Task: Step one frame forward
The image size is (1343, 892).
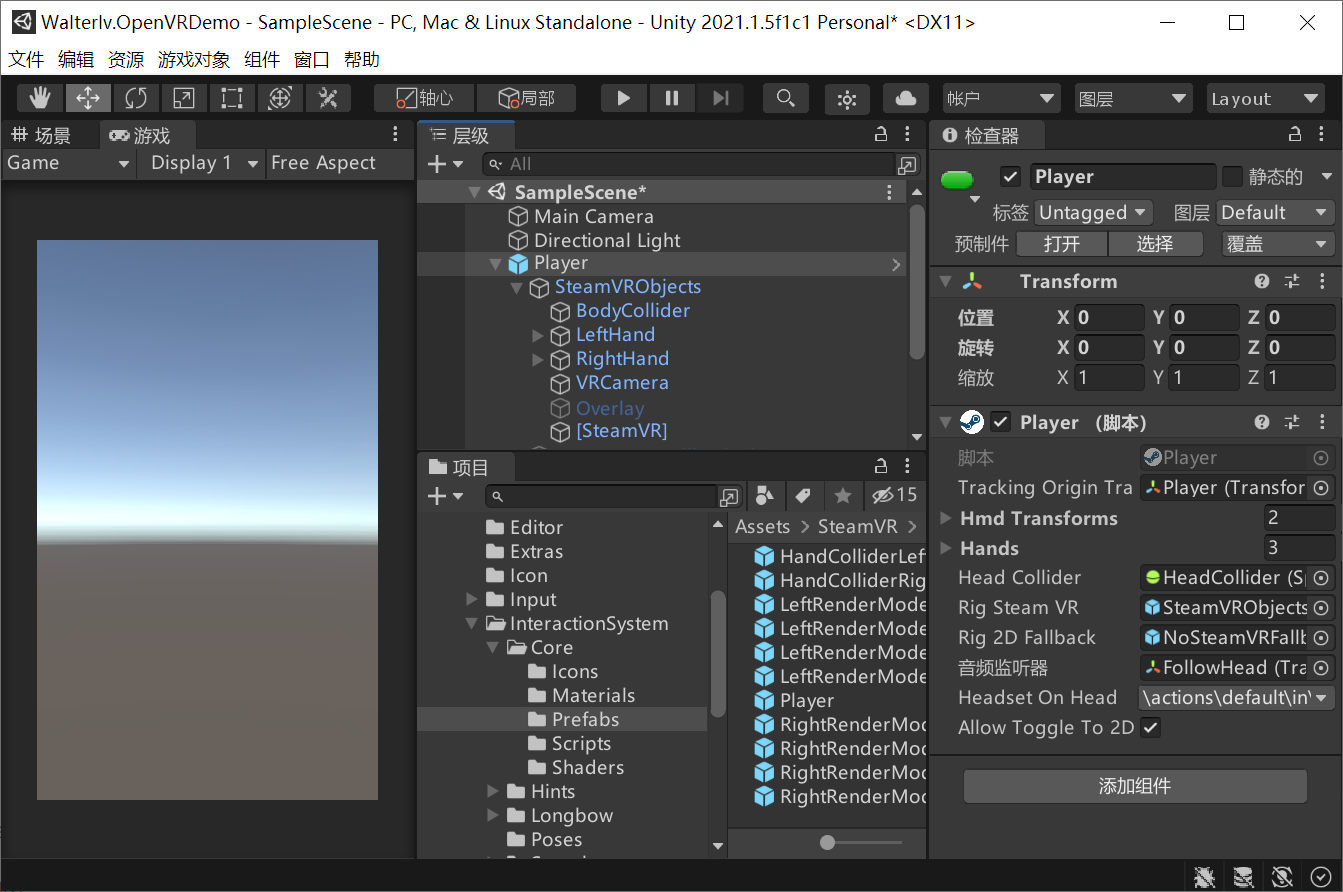Action: [720, 98]
